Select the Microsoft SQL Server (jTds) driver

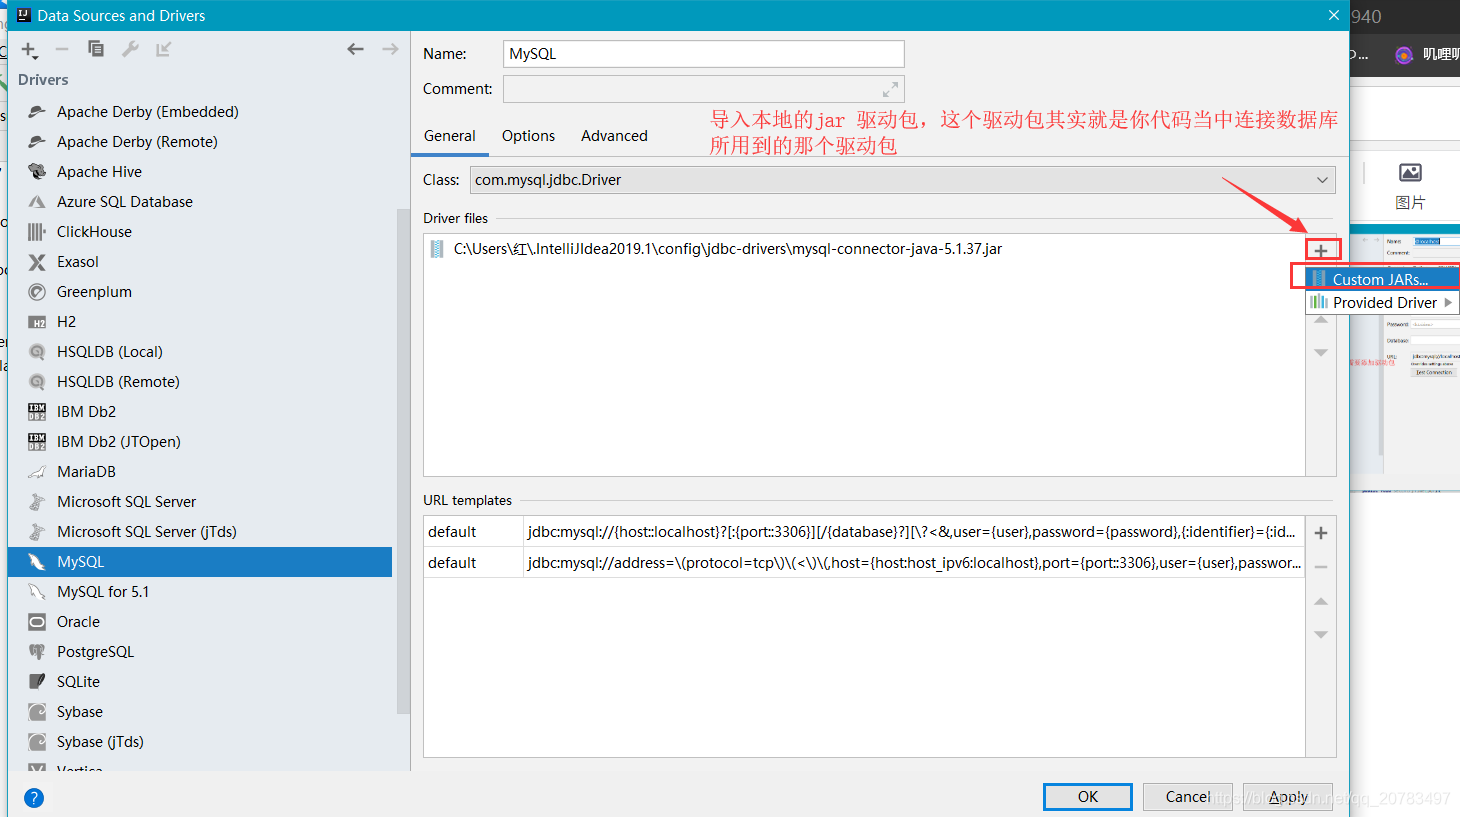coord(200,532)
